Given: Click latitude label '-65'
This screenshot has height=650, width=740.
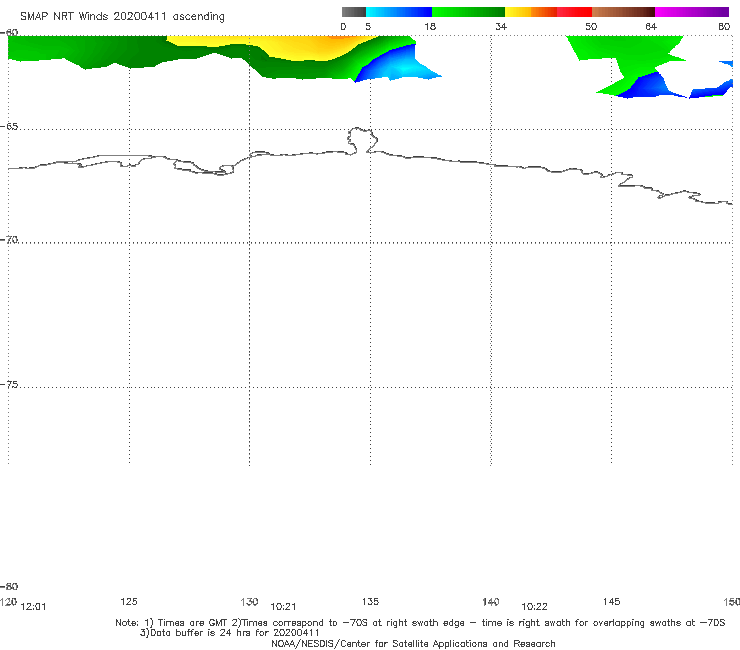Looking at the screenshot, I should (x=9, y=127).
